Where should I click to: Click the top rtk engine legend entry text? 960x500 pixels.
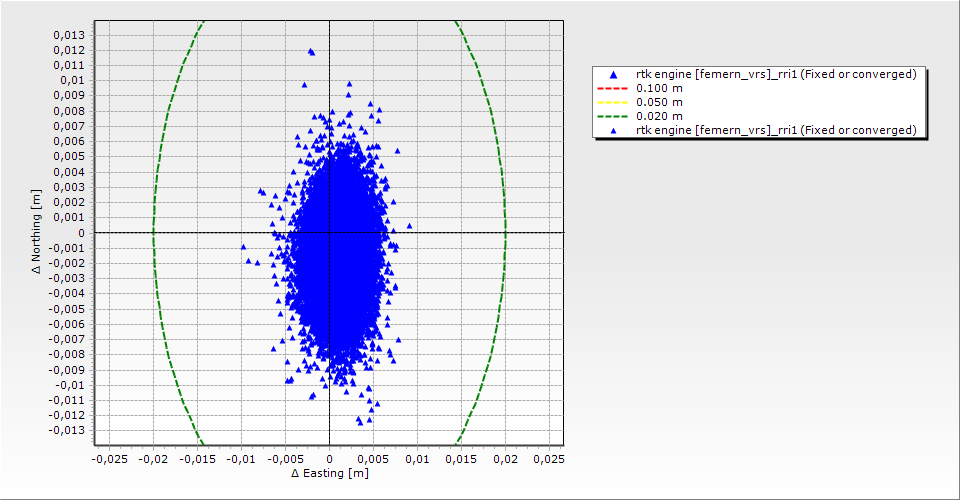[x=776, y=74]
